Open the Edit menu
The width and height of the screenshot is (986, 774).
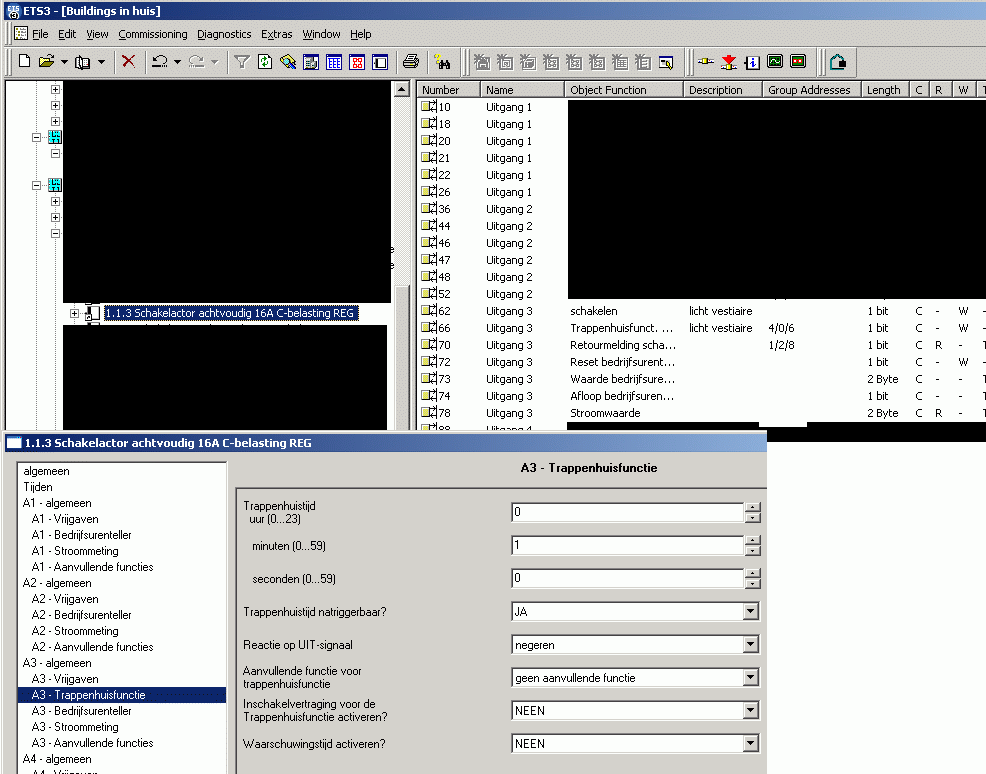pyautogui.click(x=67, y=34)
